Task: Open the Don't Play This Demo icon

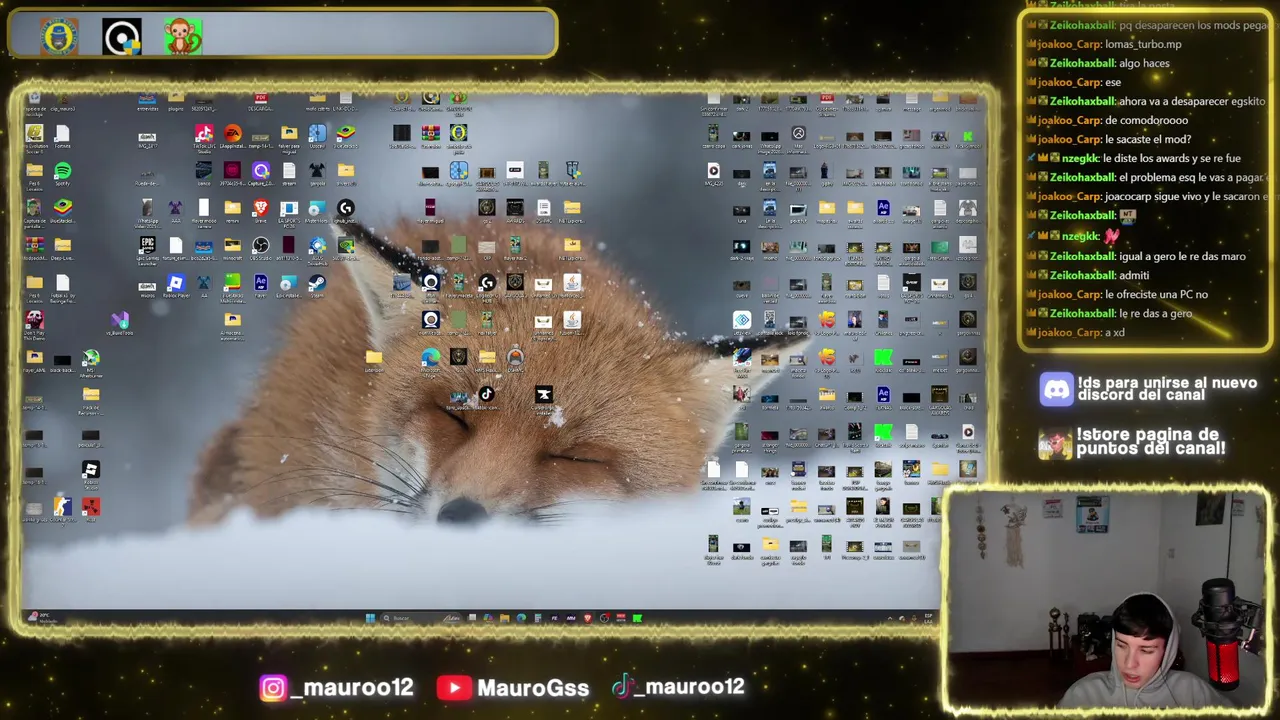Action: (x=34, y=320)
